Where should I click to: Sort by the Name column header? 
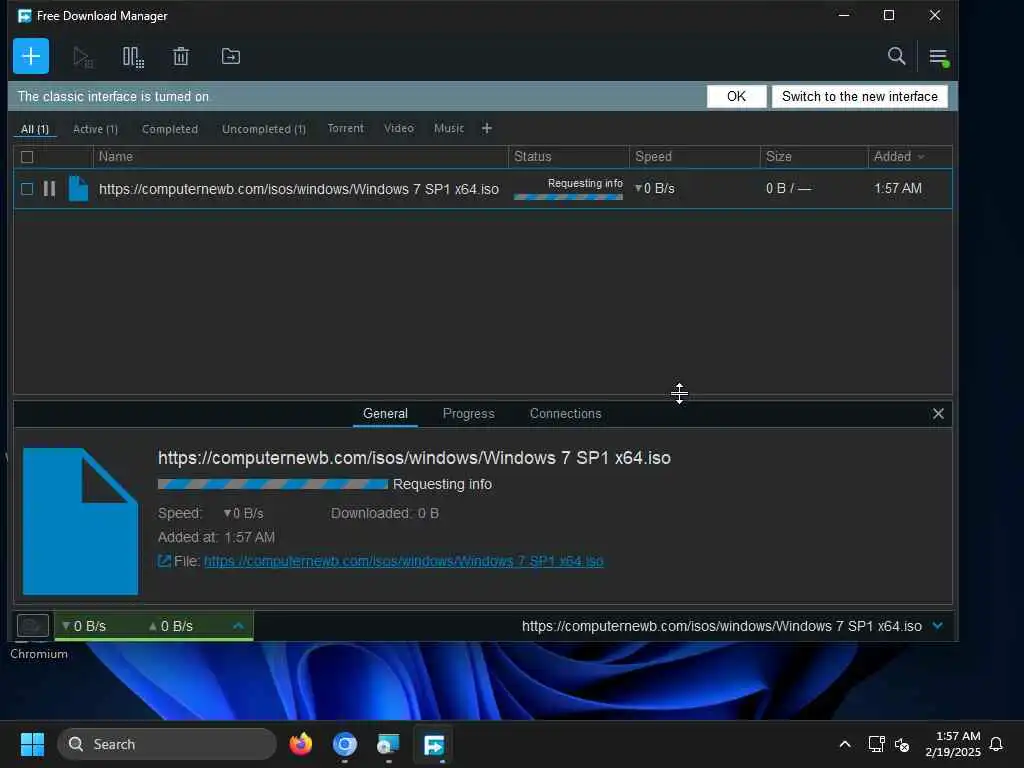(300, 157)
